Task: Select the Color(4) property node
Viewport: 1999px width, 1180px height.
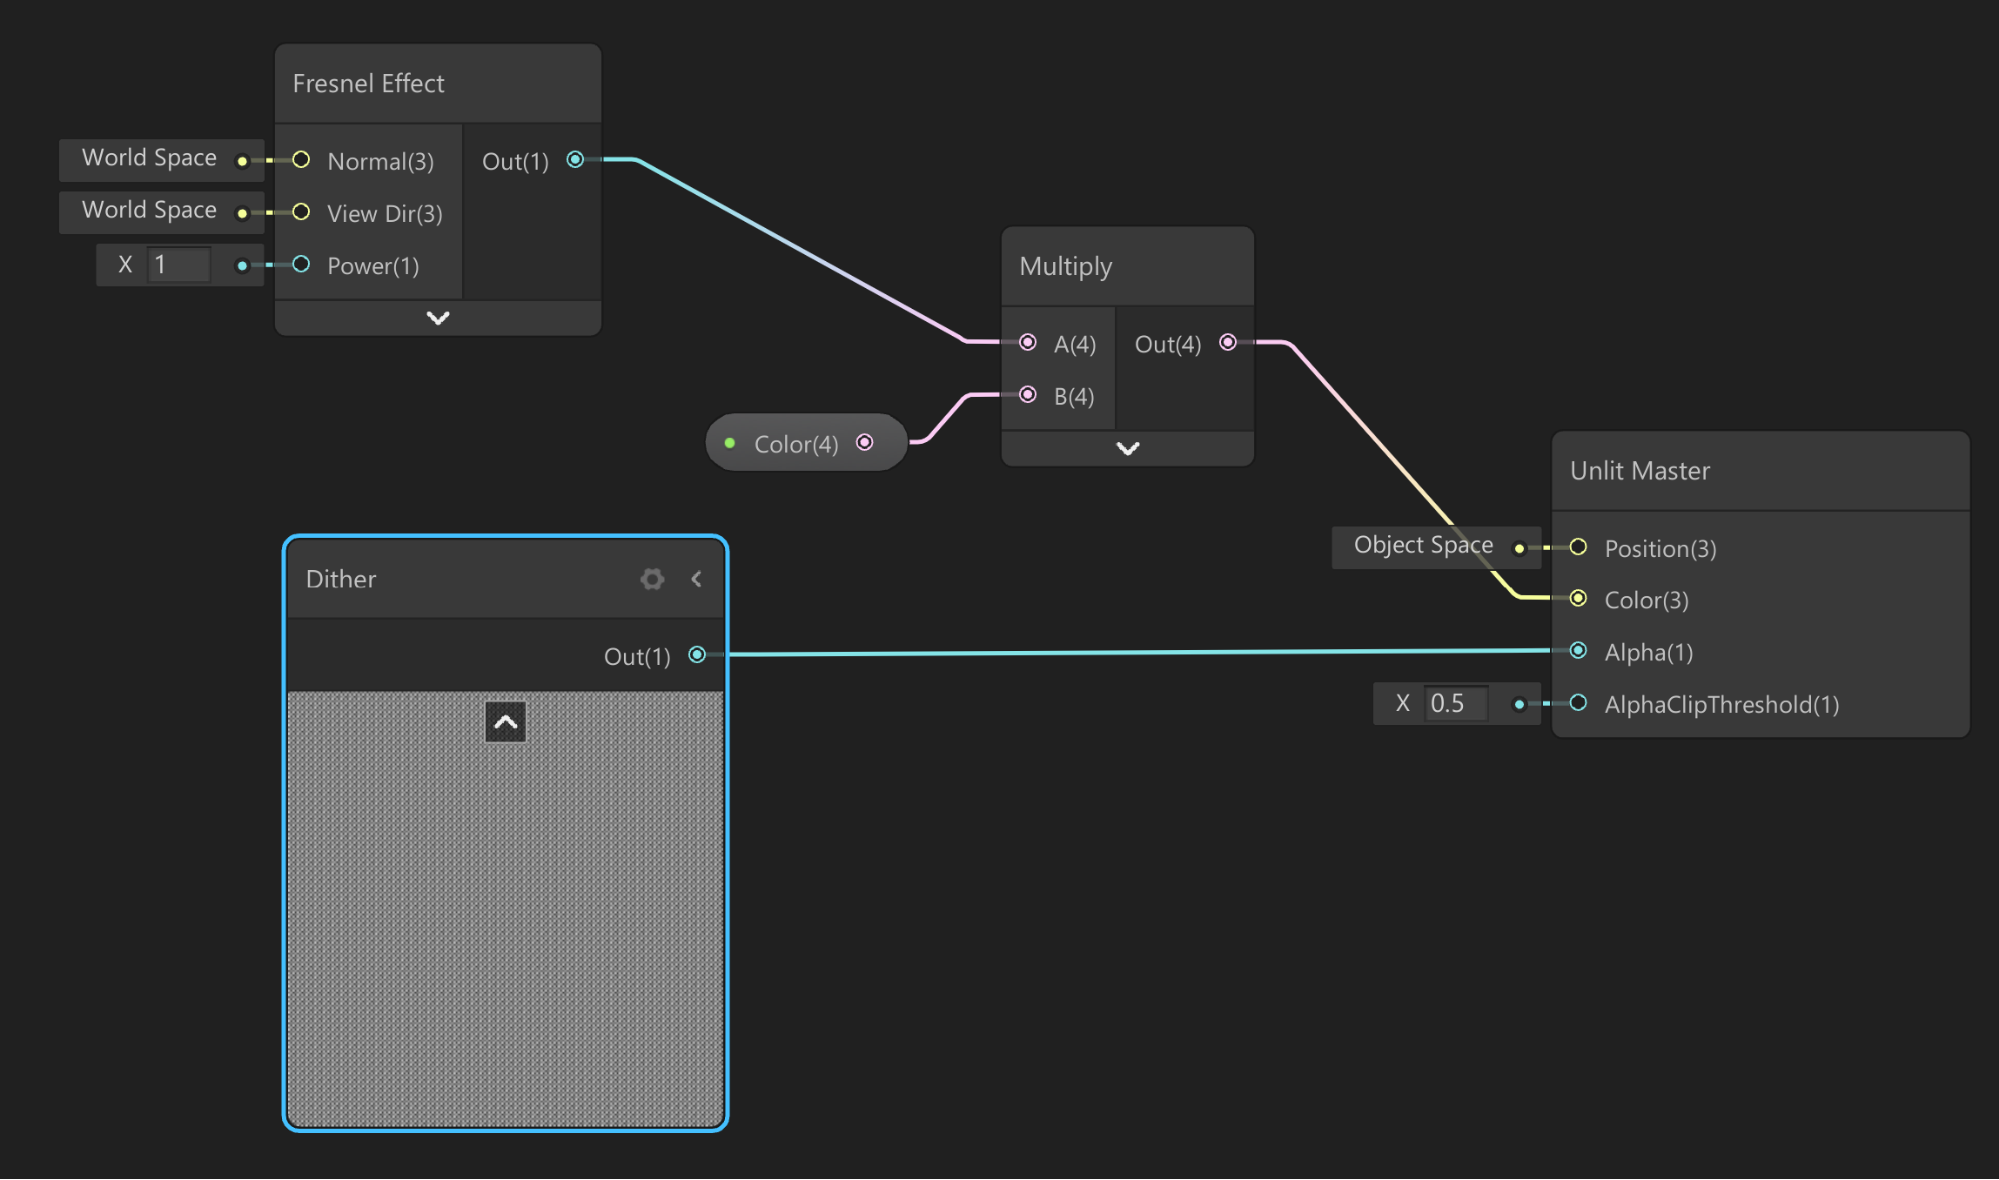Action: 795,444
